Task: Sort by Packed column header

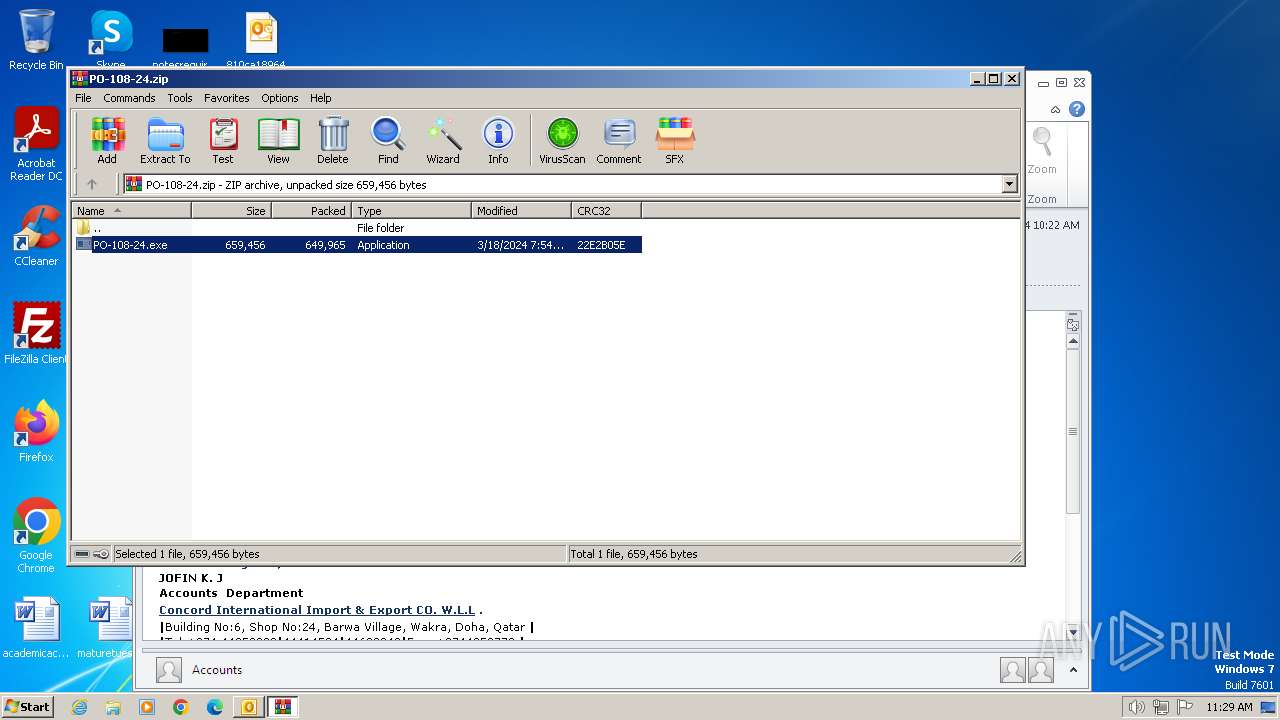Action: click(x=311, y=211)
